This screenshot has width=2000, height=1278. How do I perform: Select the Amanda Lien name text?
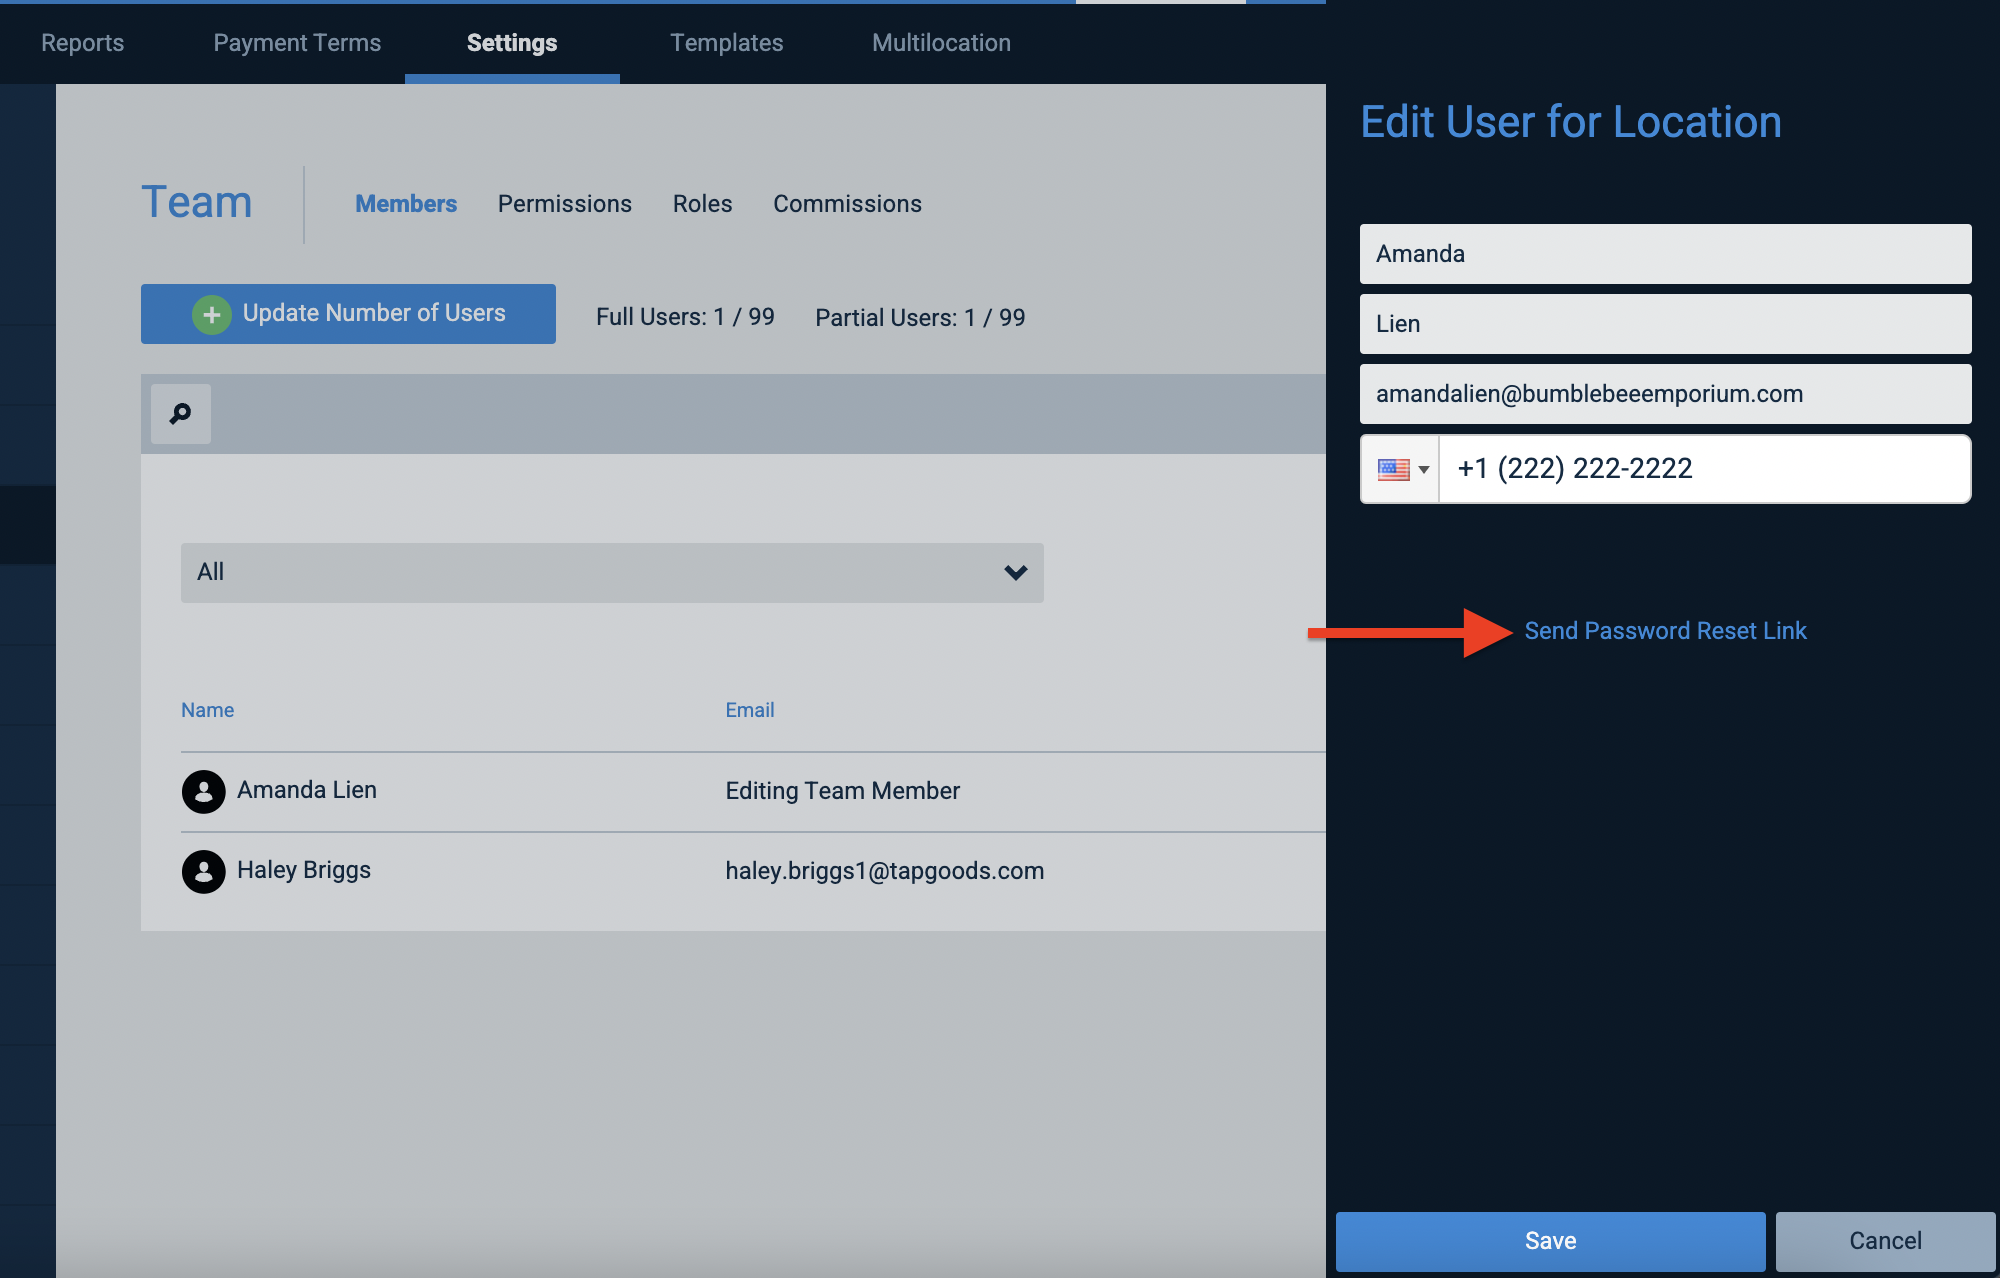pyautogui.click(x=307, y=790)
